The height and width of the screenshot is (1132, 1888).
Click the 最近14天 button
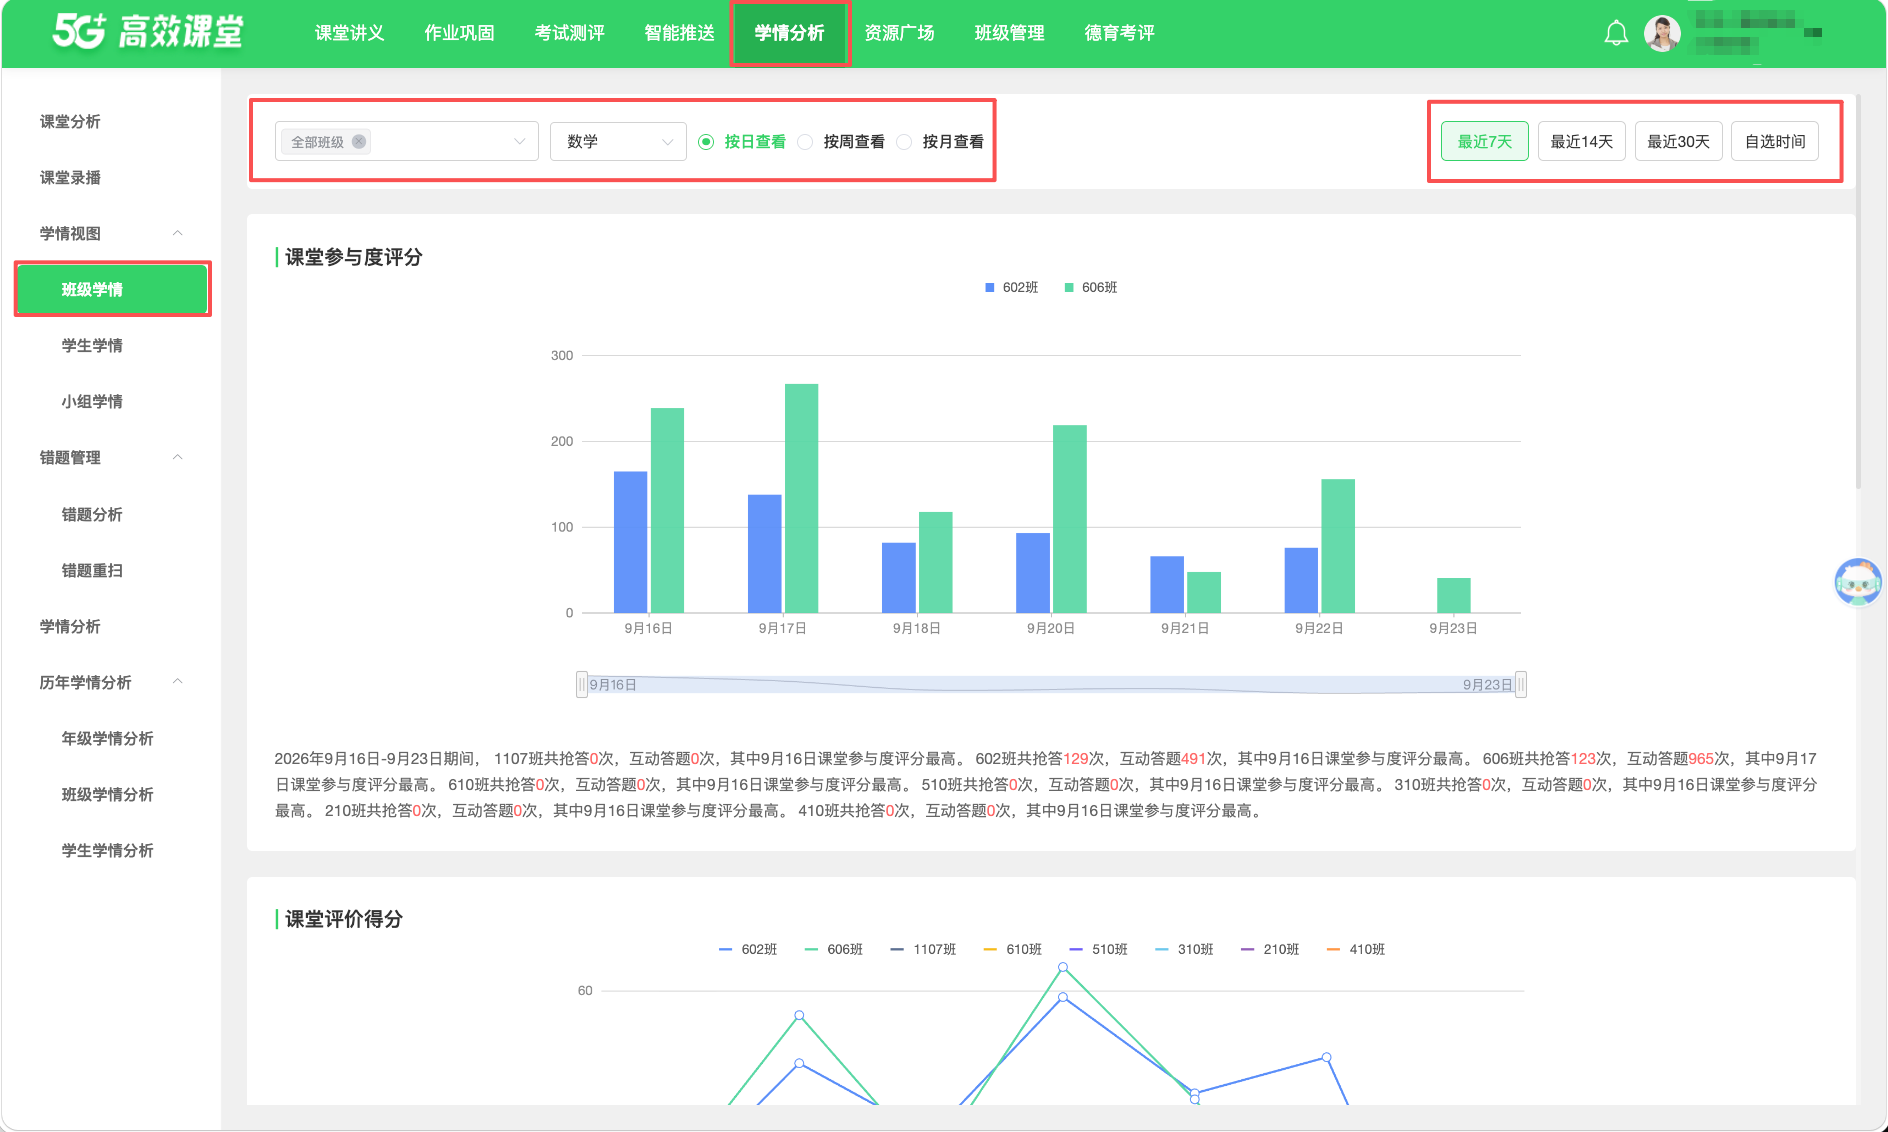1581,141
